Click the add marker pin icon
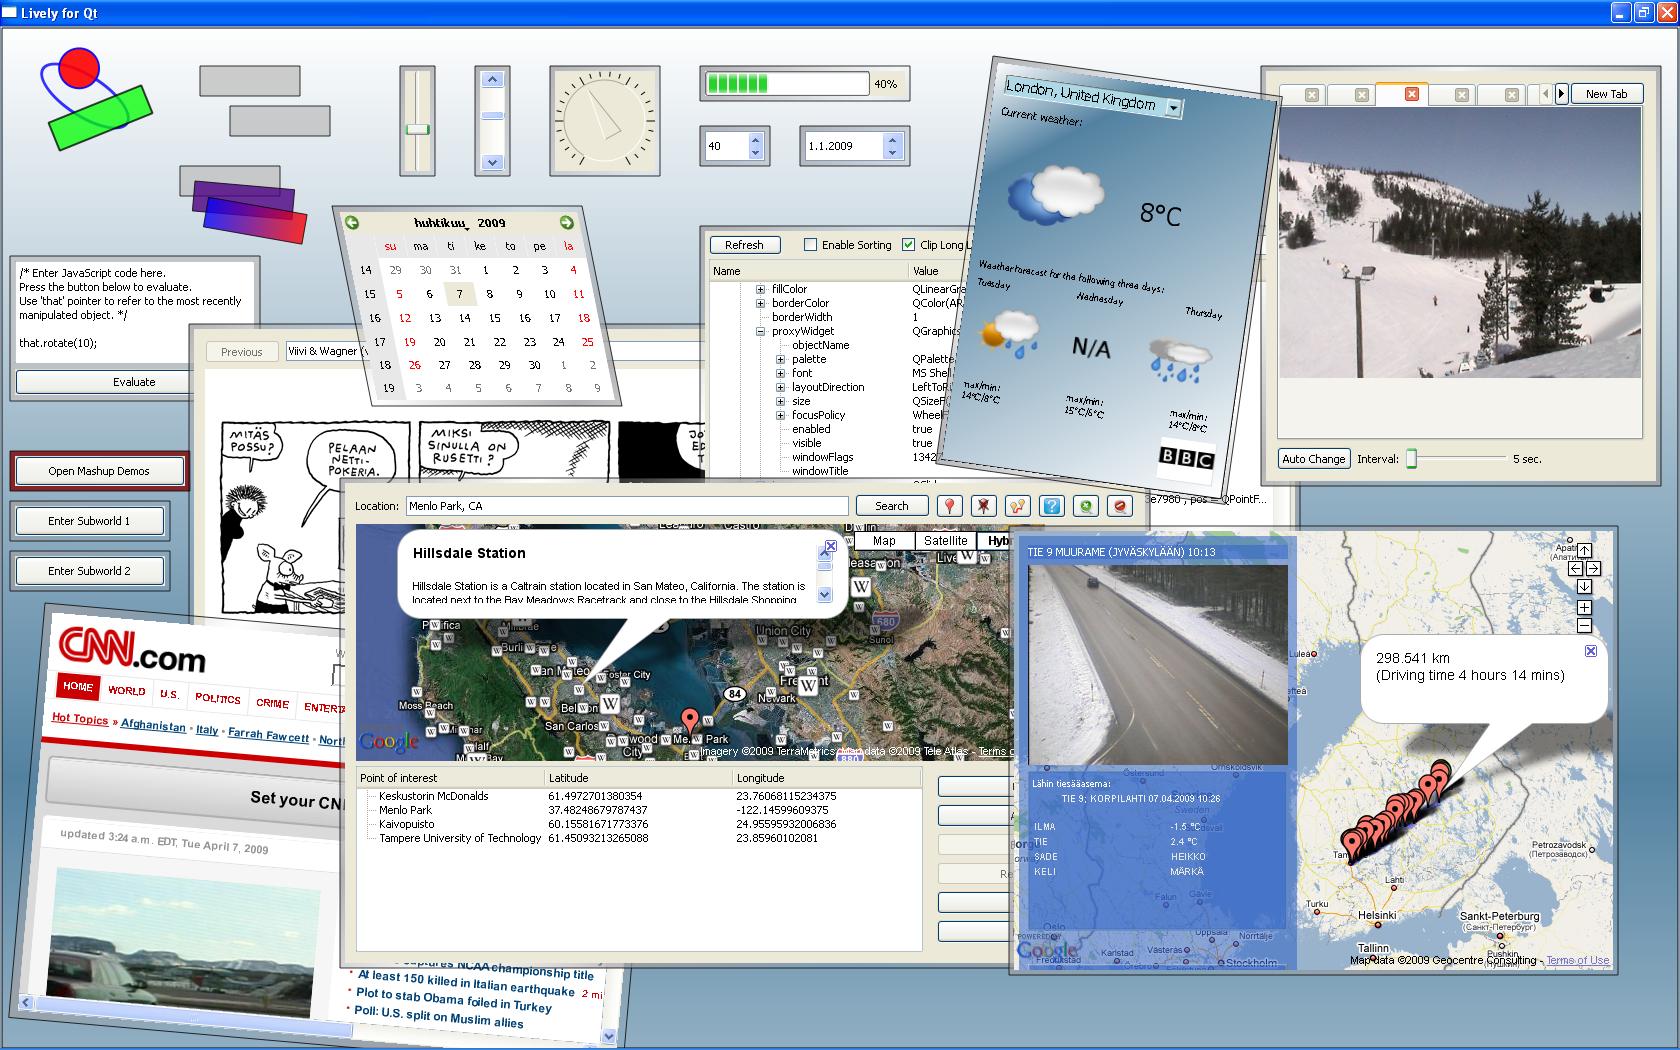Image resolution: width=1680 pixels, height=1050 pixels. tap(950, 506)
